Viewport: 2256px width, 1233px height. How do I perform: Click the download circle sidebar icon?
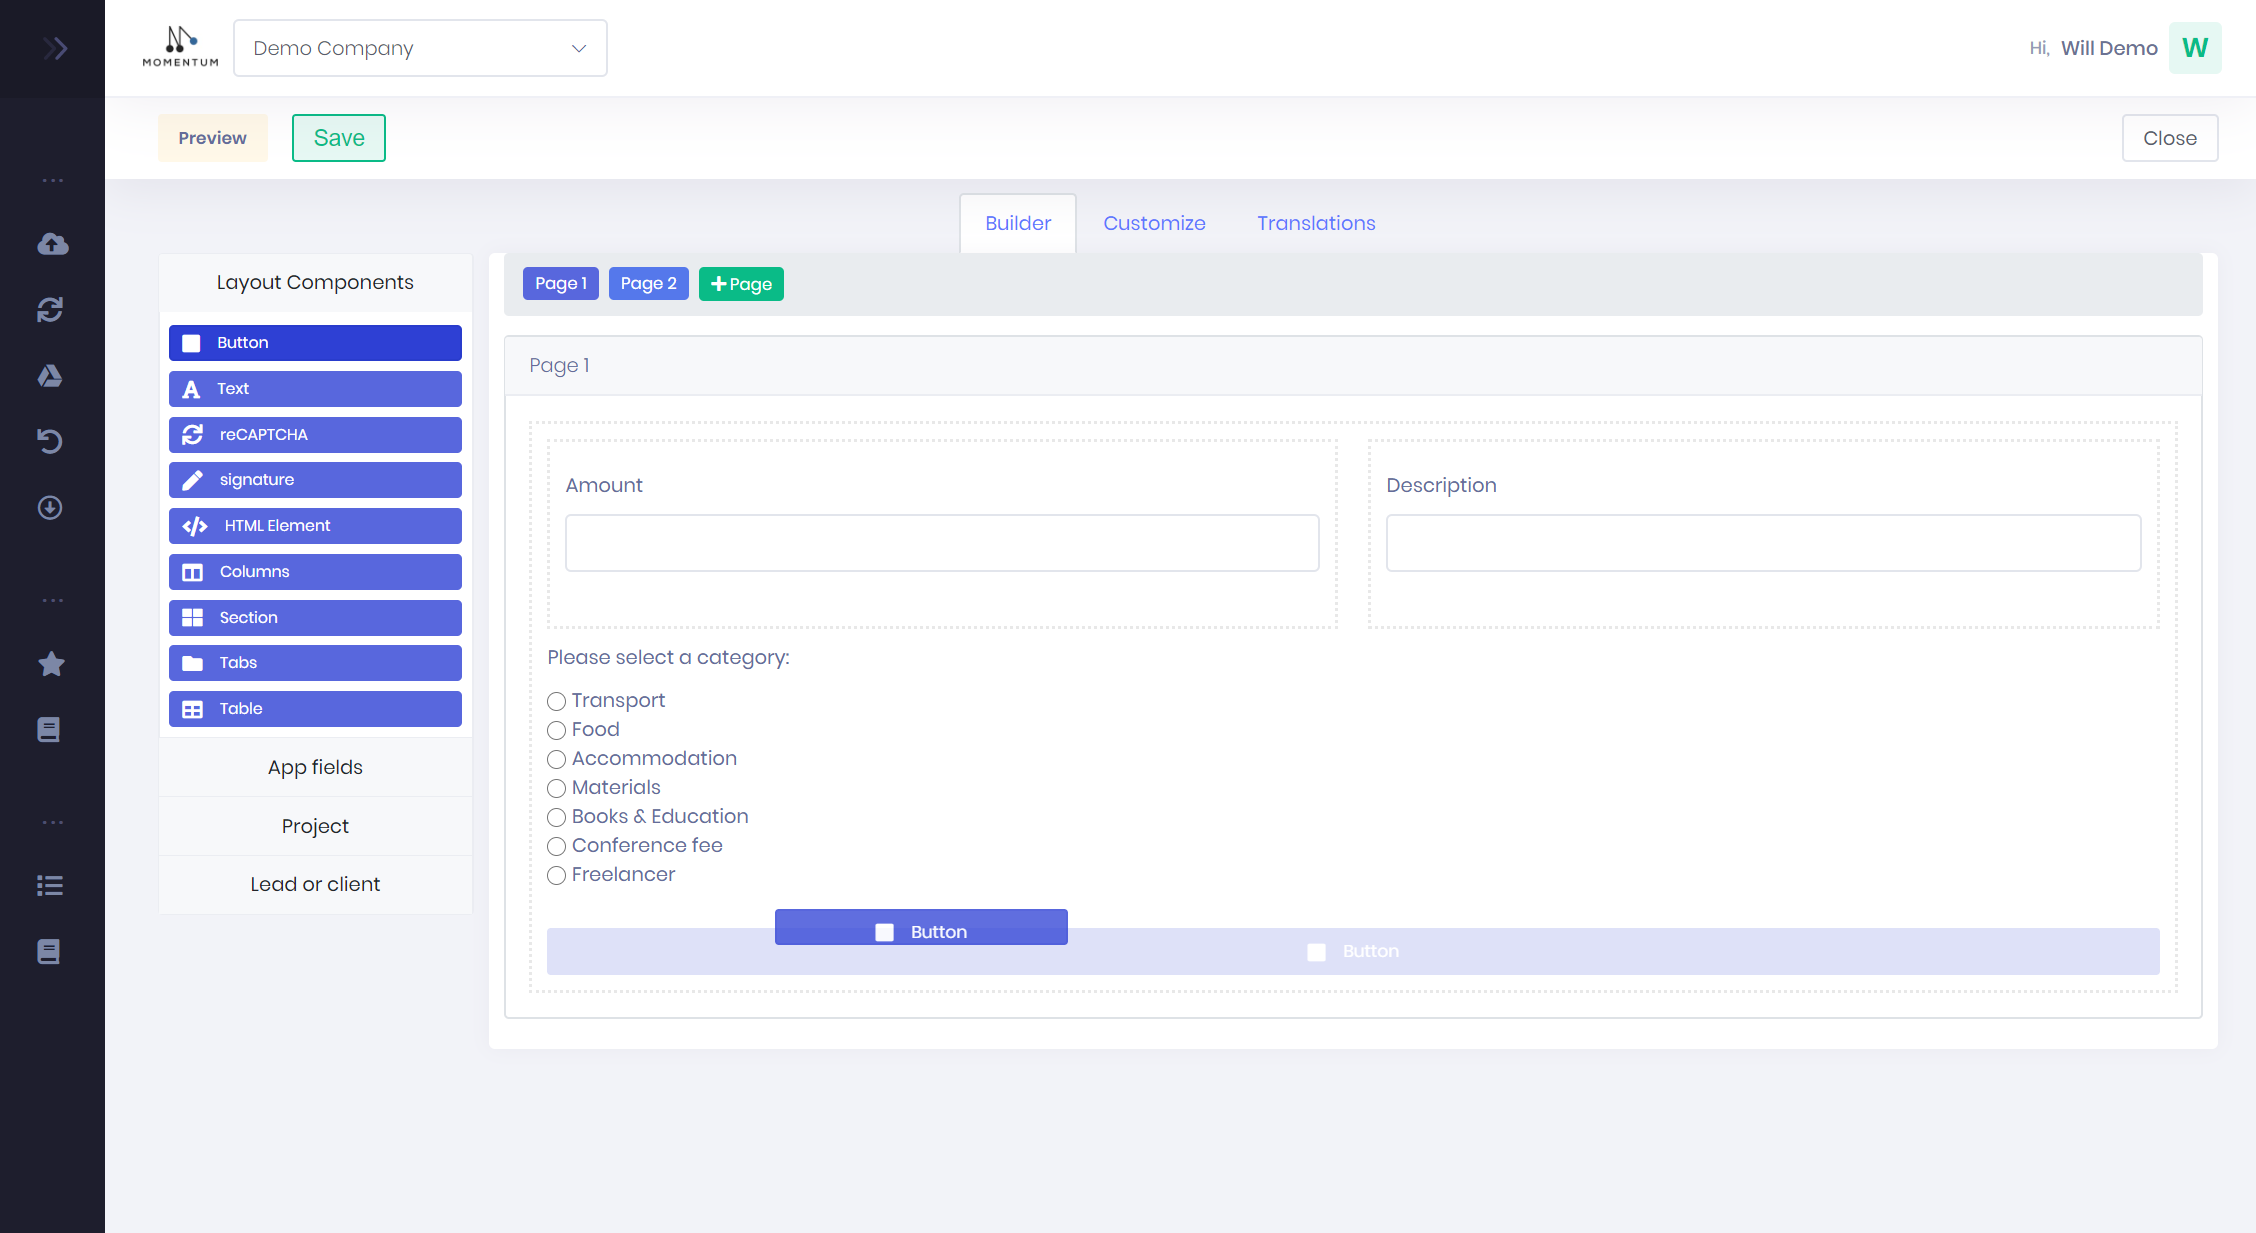coord(50,508)
